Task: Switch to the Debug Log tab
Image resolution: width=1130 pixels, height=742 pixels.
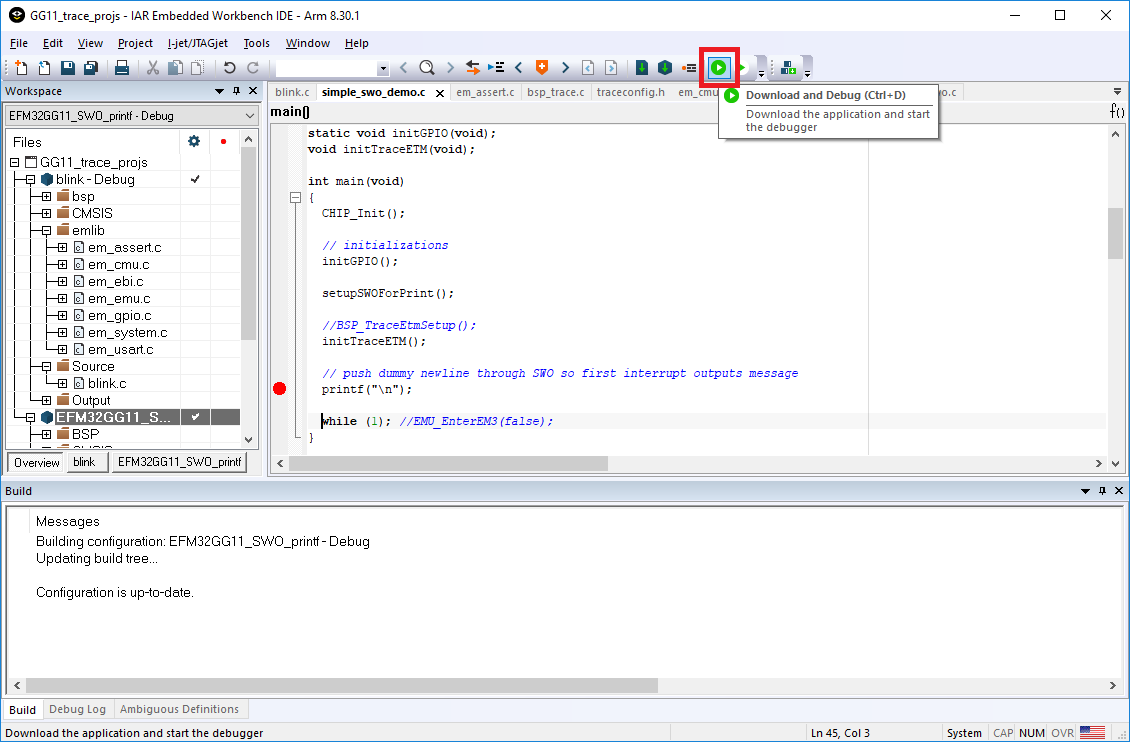Action: pyautogui.click(x=77, y=709)
